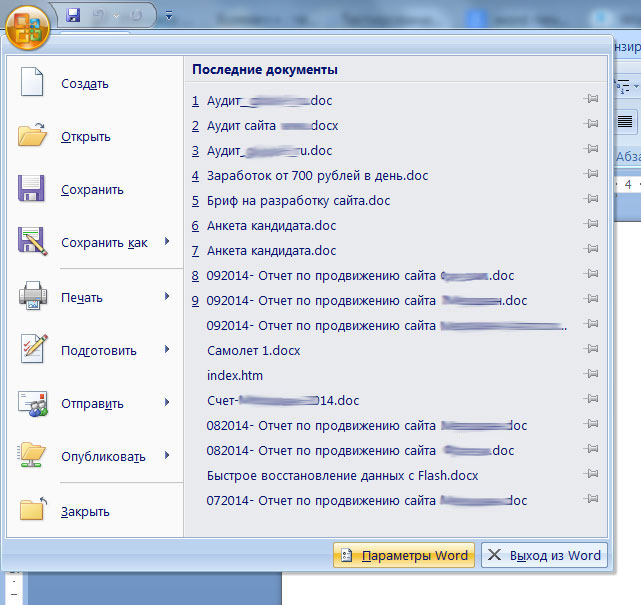Viewport: 641px width, 605px height.
Task: Pin Счет- 14.doc to list
Action: pos(591,399)
